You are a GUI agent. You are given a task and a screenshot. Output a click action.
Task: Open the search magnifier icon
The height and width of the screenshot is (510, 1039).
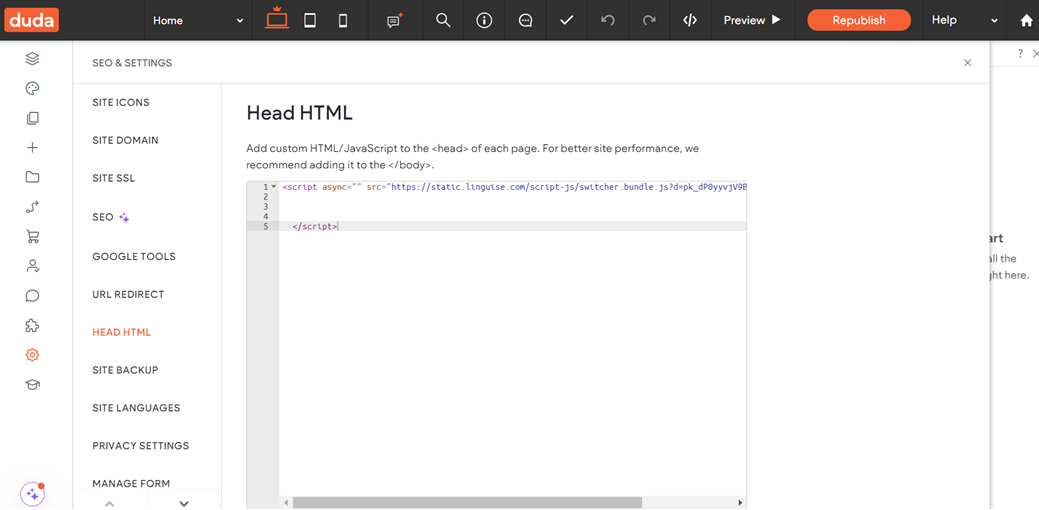(443, 21)
